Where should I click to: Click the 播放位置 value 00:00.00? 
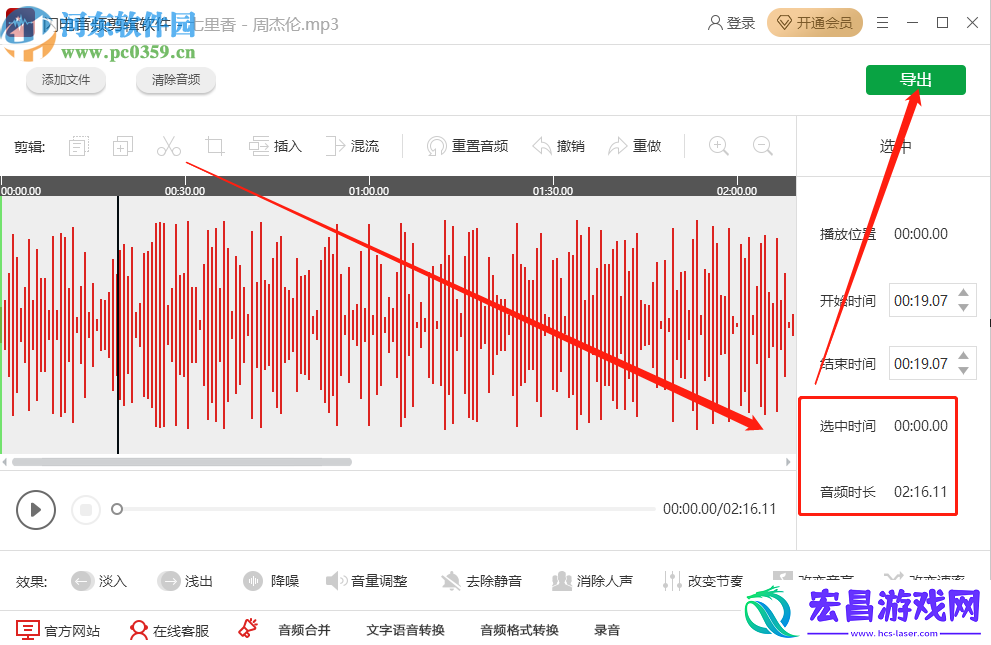point(921,234)
